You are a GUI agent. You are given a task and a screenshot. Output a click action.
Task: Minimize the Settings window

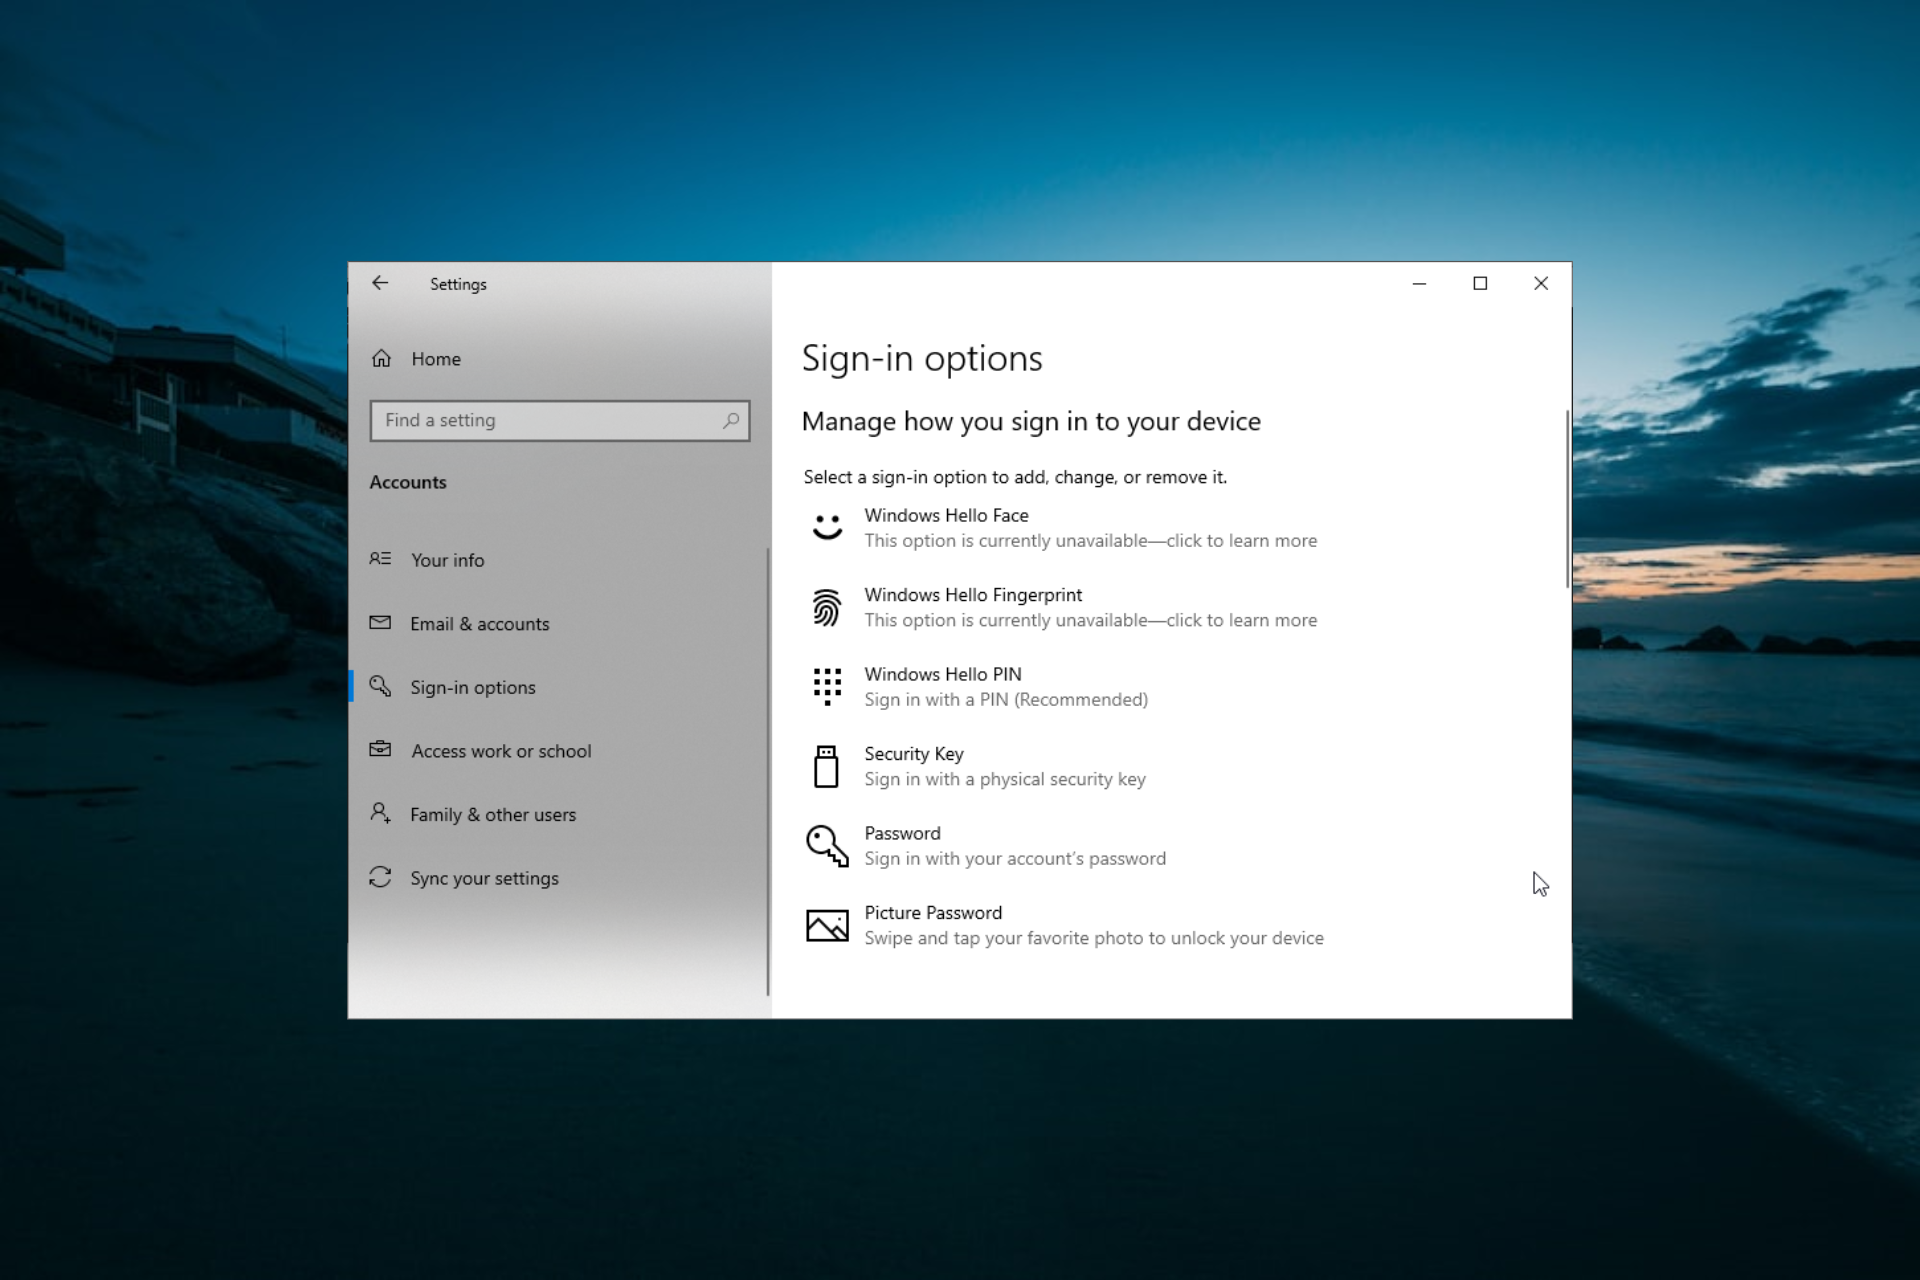pyautogui.click(x=1419, y=284)
